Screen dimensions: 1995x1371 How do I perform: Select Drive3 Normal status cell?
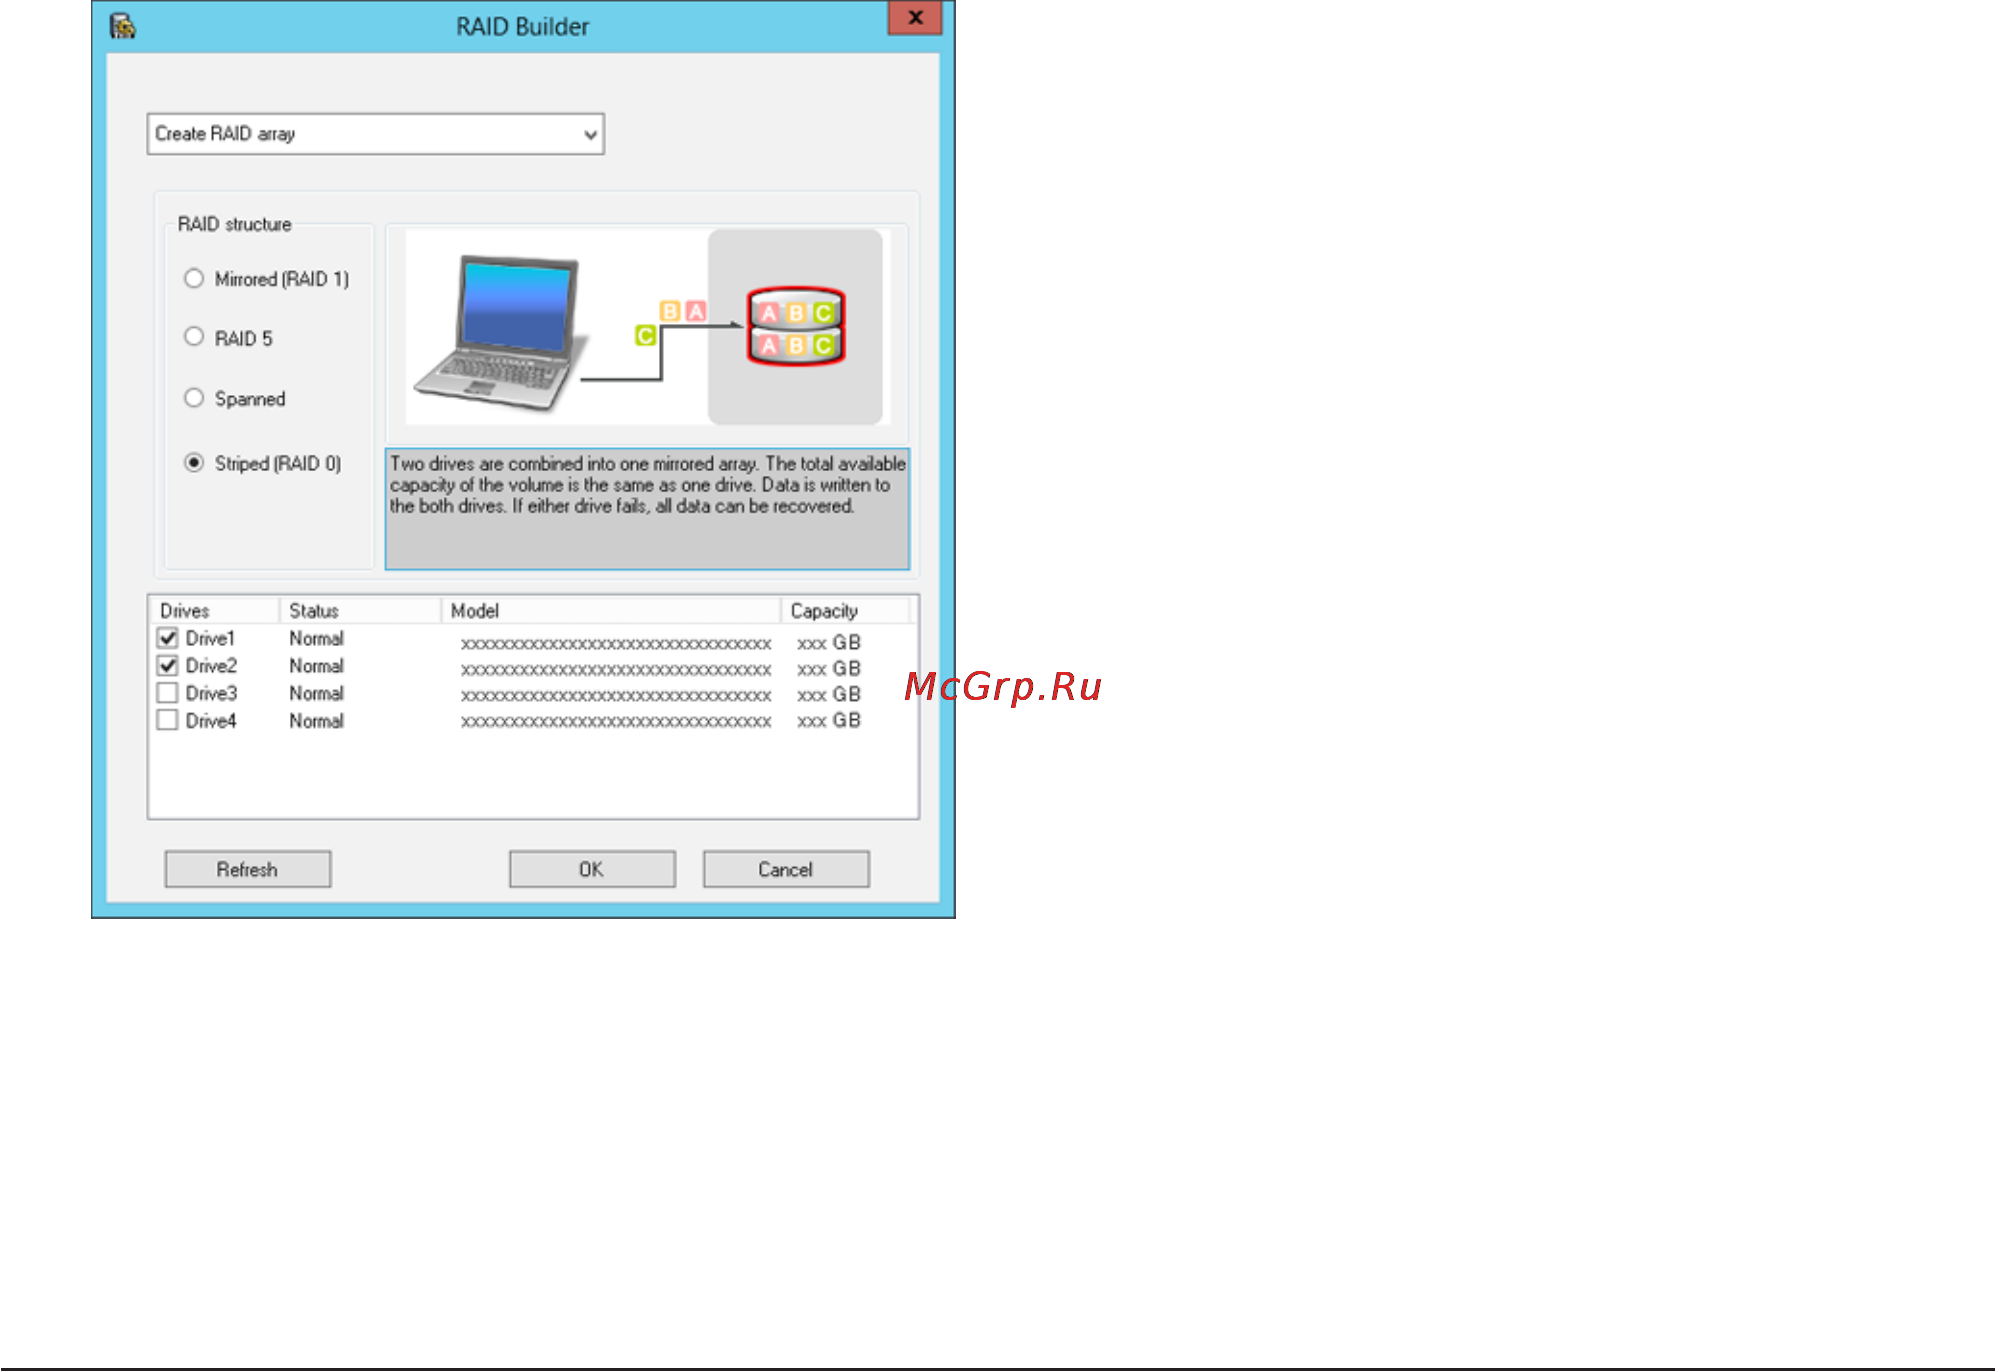coord(317,693)
